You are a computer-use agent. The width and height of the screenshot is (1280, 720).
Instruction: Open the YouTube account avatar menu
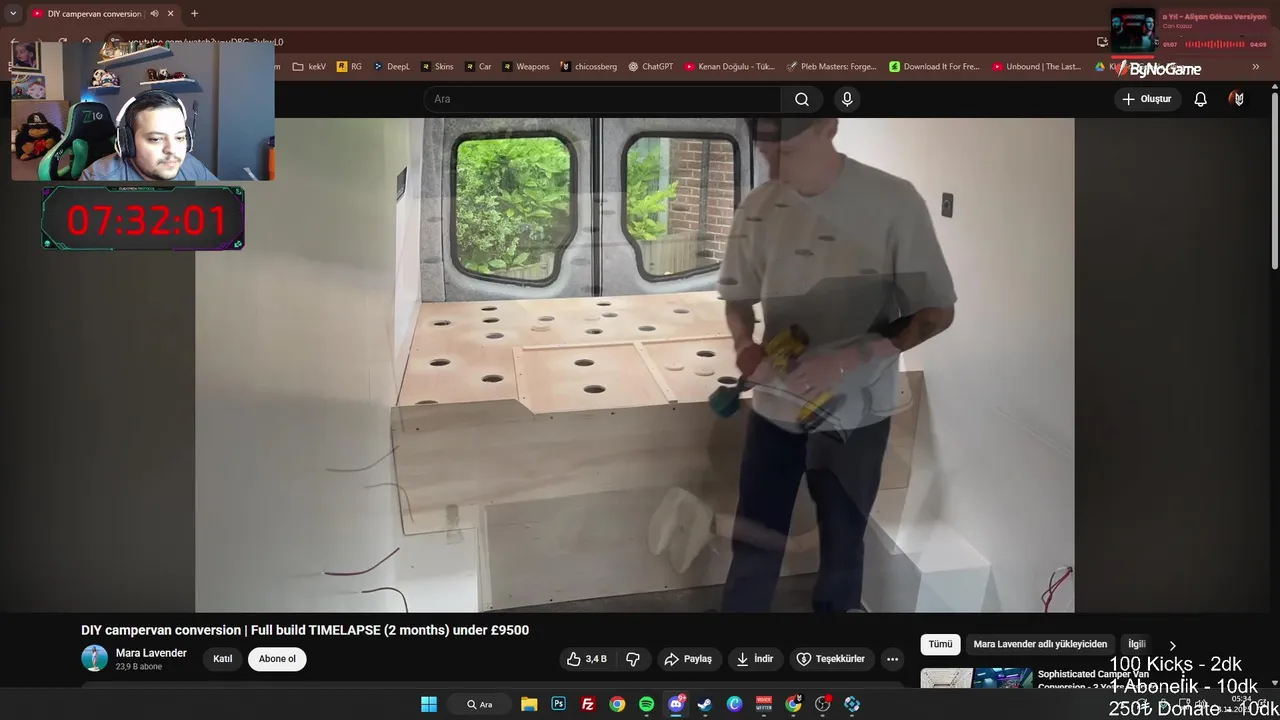click(1238, 99)
